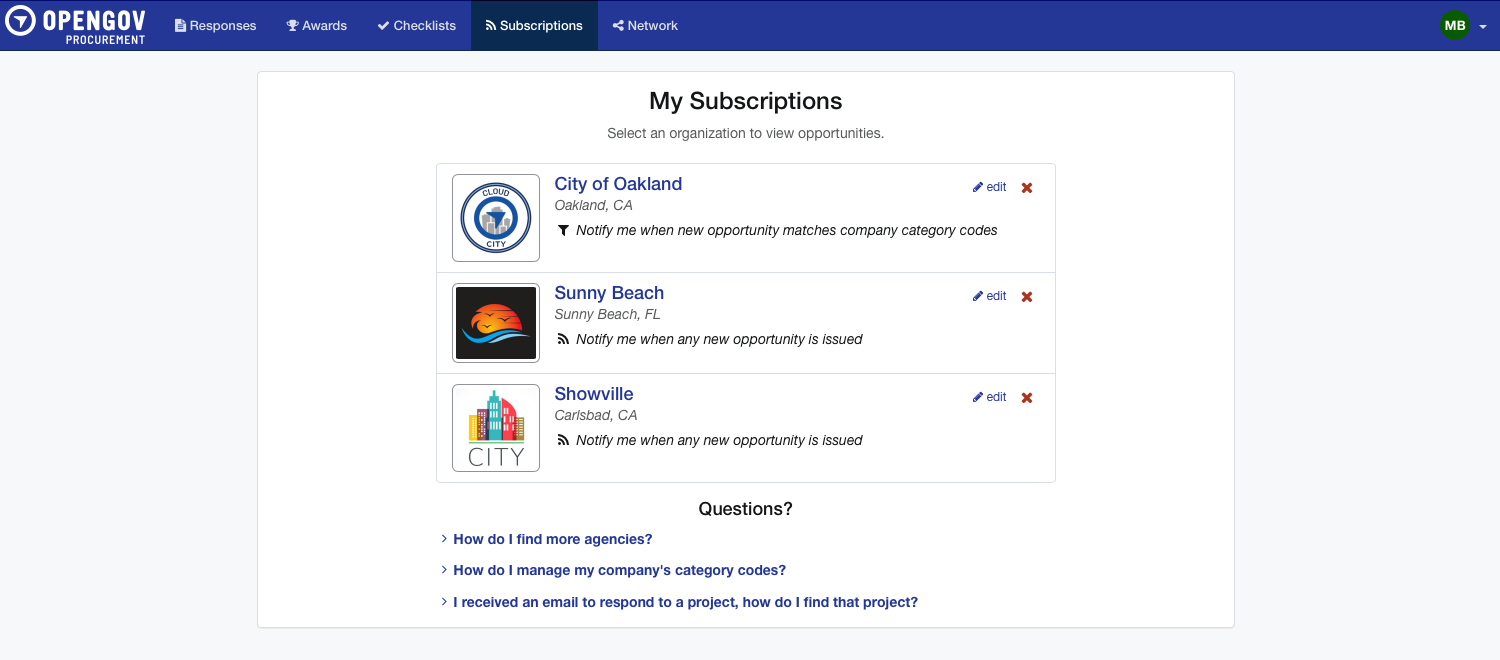1500x660 pixels.
Task: Go to the Responses tab
Action: coord(215,26)
